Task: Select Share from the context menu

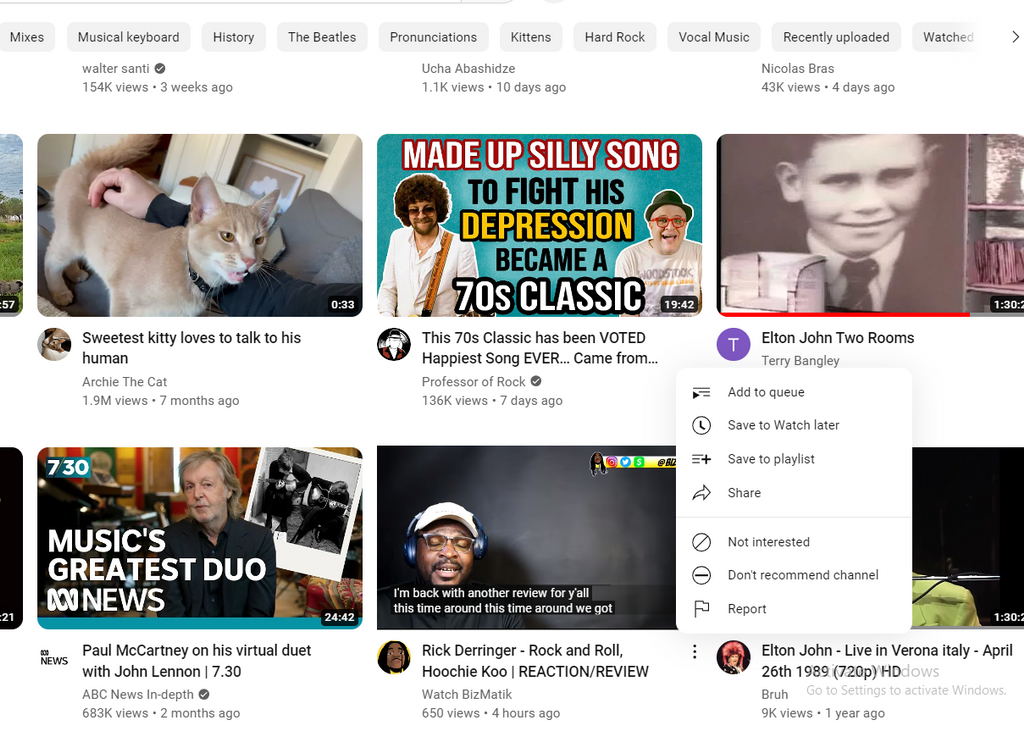Action: pos(793,493)
